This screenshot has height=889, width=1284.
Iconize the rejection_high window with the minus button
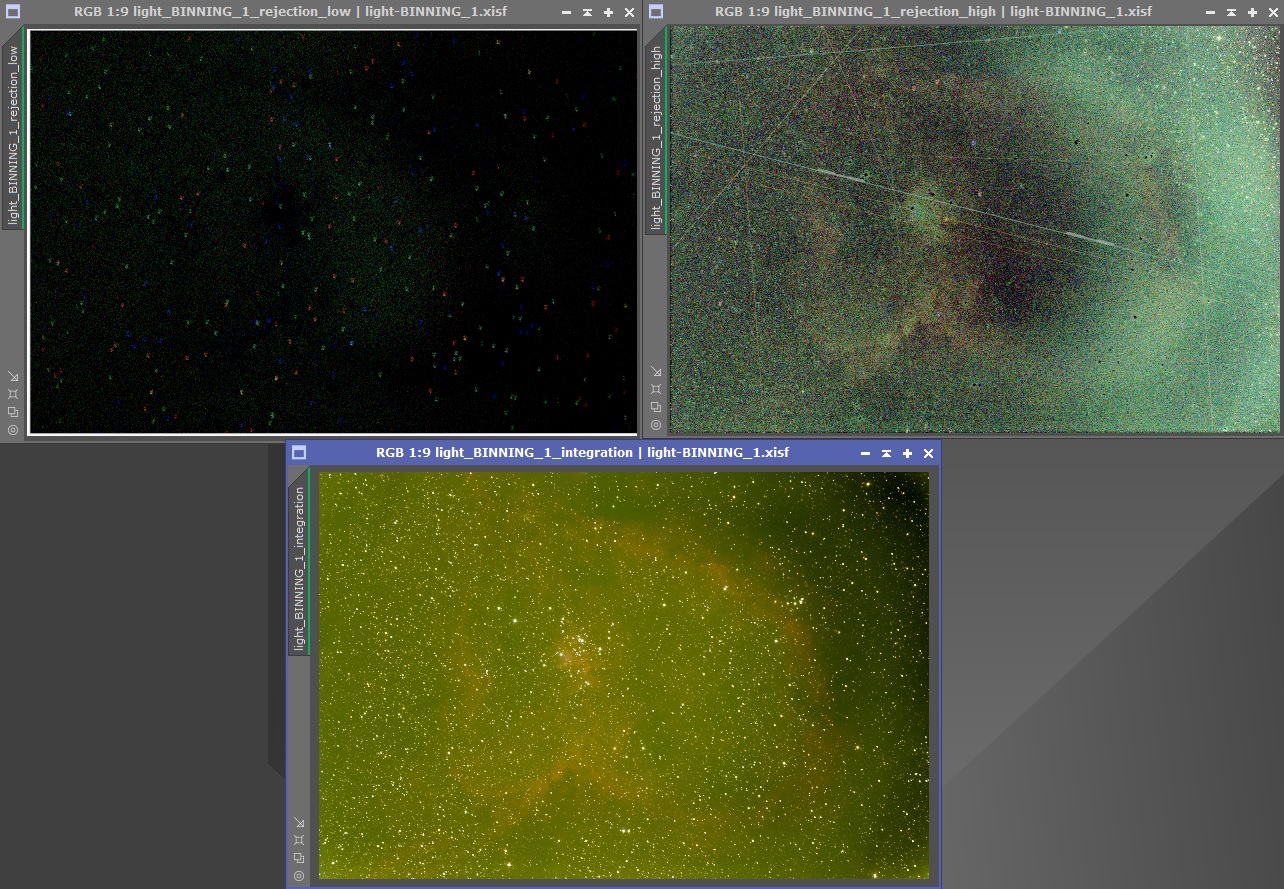point(1209,12)
